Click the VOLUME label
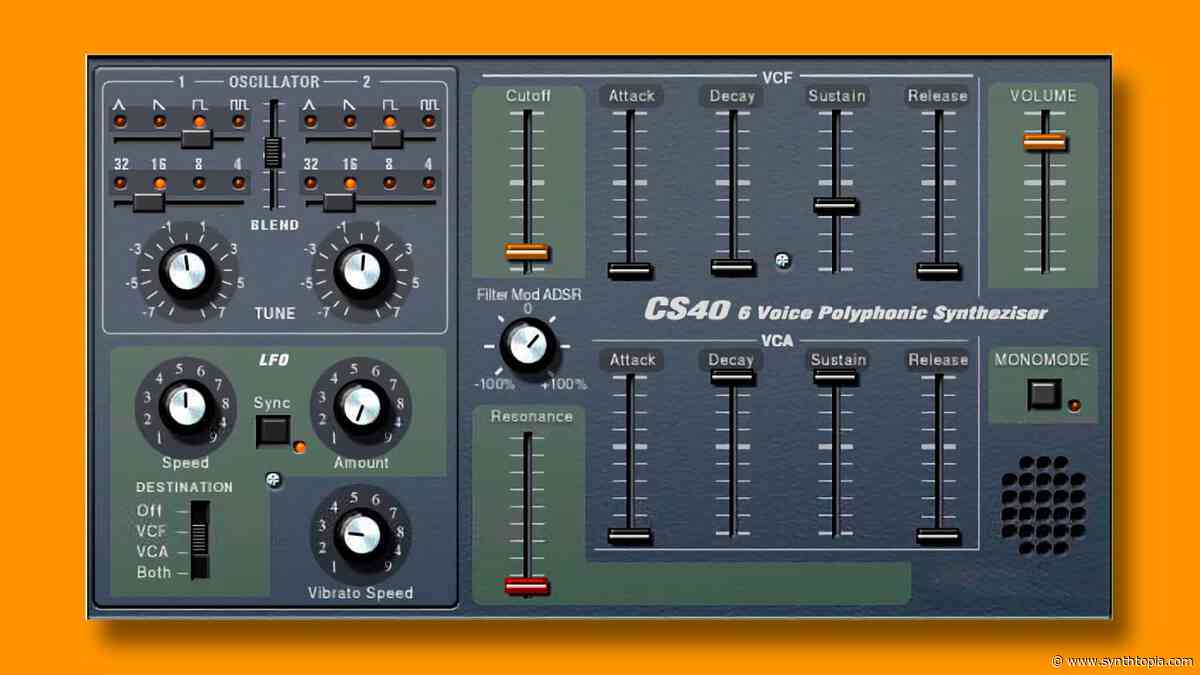This screenshot has width=1200, height=675. coord(1043,96)
